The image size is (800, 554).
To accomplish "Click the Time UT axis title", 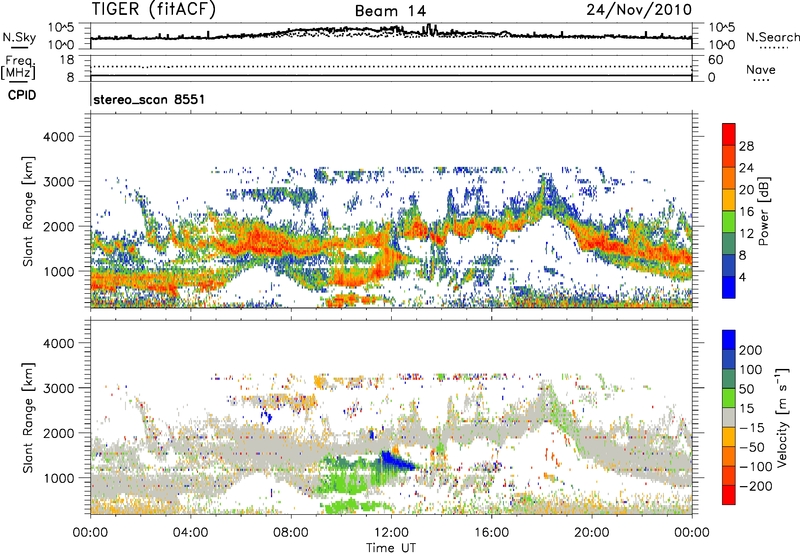I will coord(391,548).
